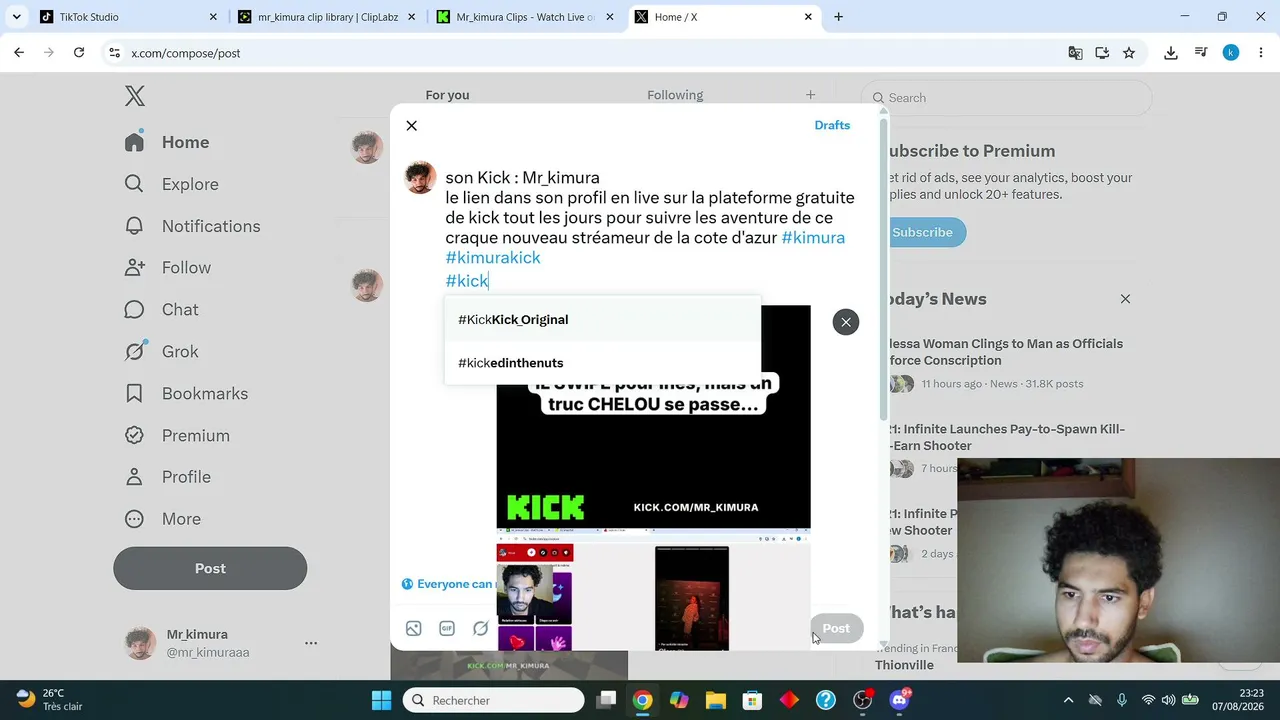Open the media controls button in Chrome toolbar

click(1201, 53)
